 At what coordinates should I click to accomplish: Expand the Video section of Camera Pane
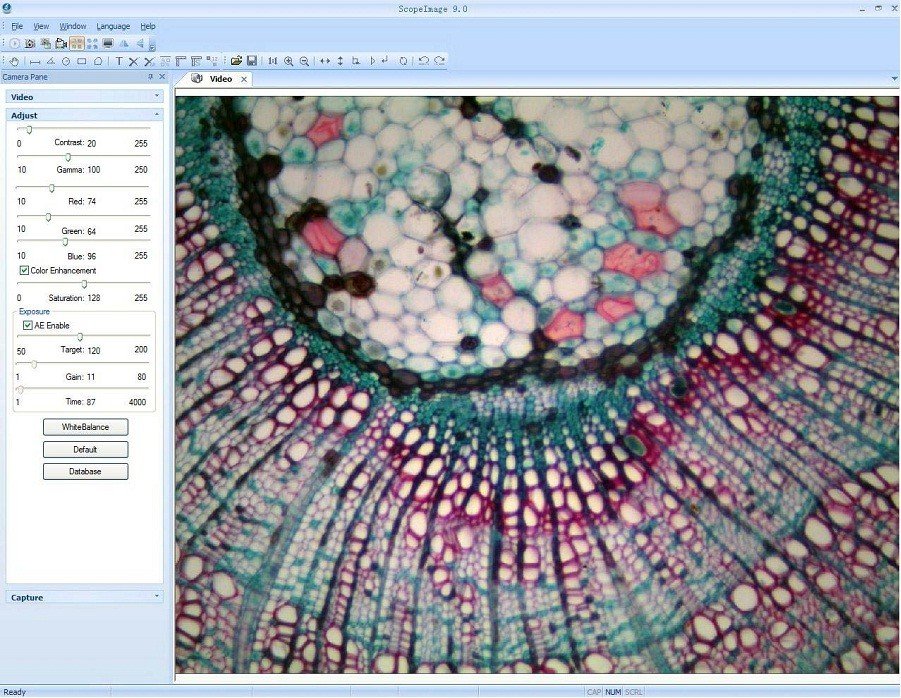(x=84, y=97)
